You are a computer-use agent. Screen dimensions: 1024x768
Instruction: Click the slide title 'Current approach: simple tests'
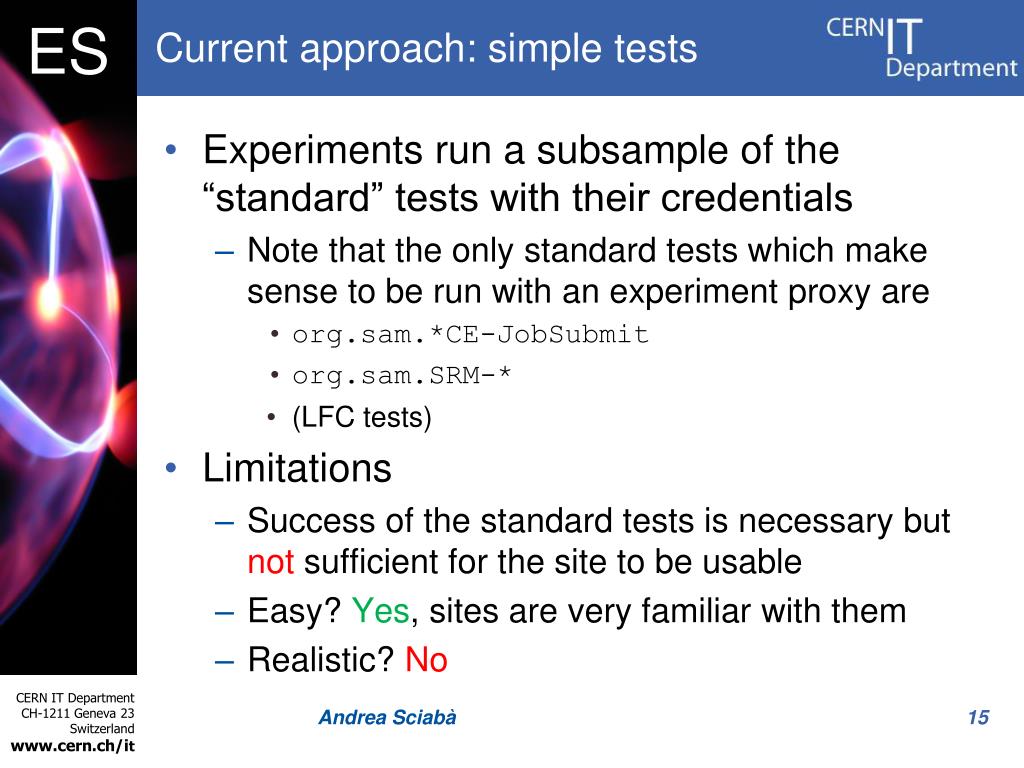click(426, 49)
